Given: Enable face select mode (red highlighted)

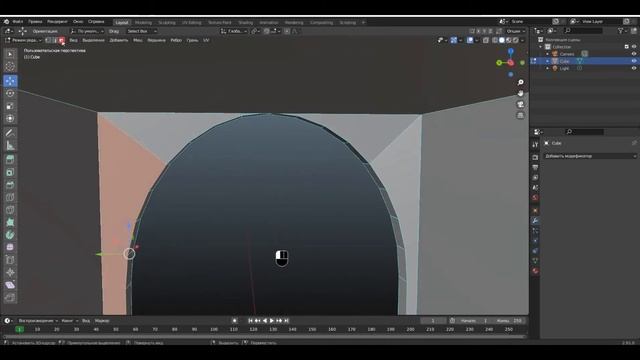Looking at the screenshot, I should (x=61, y=40).
